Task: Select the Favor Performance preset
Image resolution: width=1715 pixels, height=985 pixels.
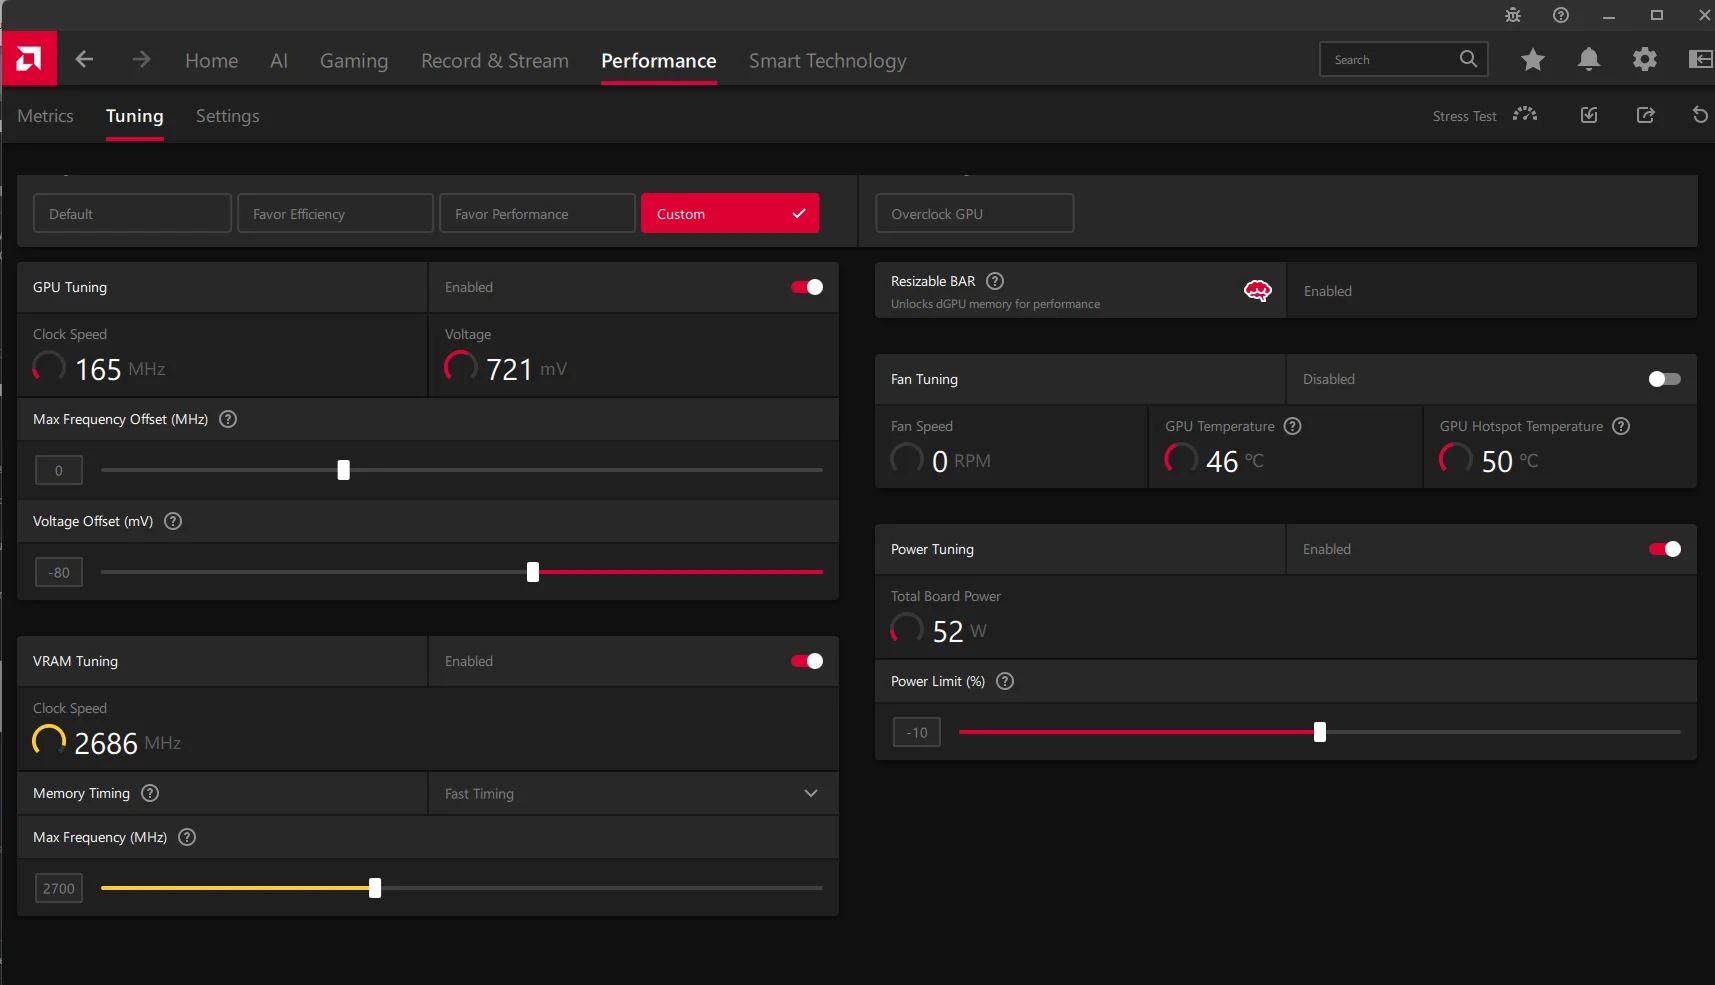Action: pos(537,213)
